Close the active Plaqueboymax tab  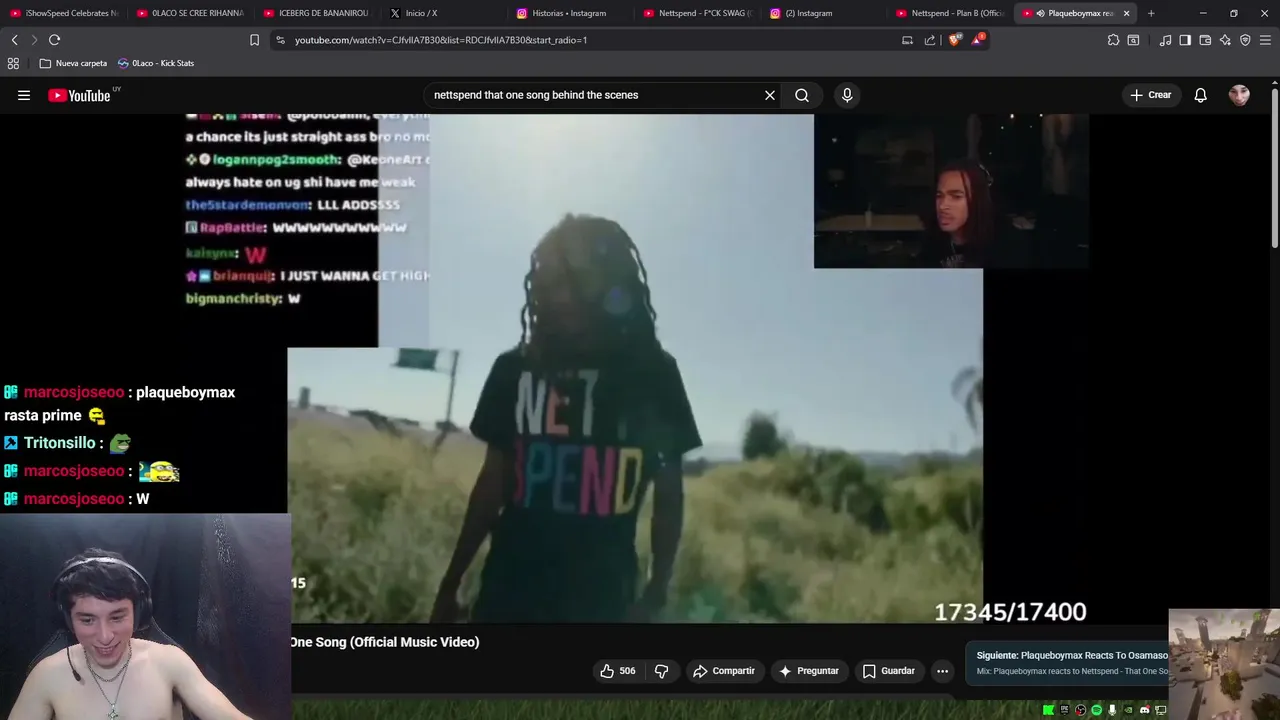tap(1127, 13)
